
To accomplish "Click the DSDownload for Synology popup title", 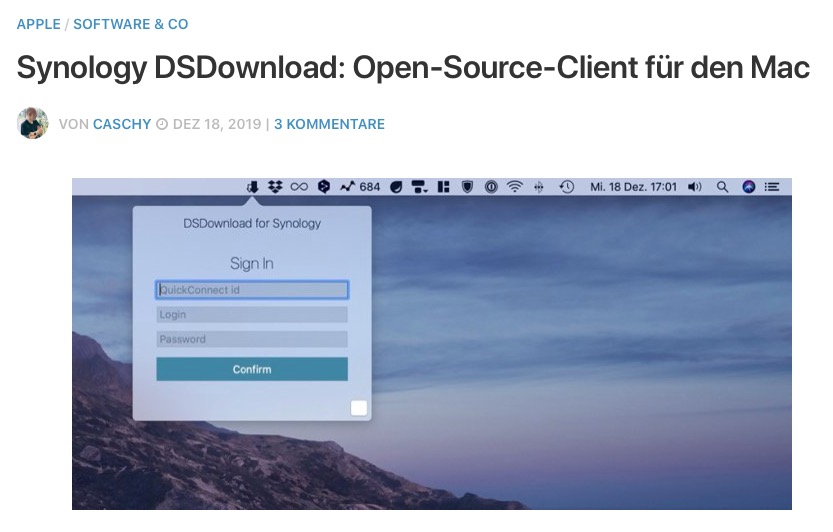I will (x=252, y=223).
